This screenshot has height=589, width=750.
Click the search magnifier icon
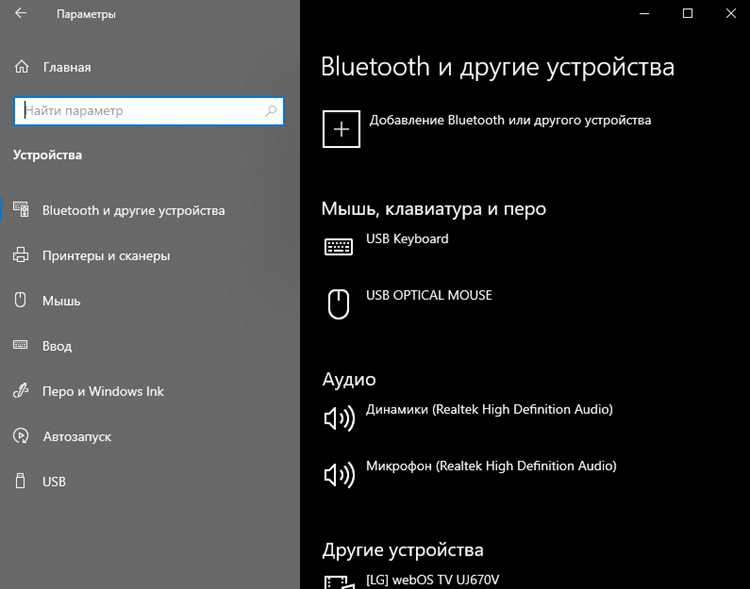(x=271, y=111)
